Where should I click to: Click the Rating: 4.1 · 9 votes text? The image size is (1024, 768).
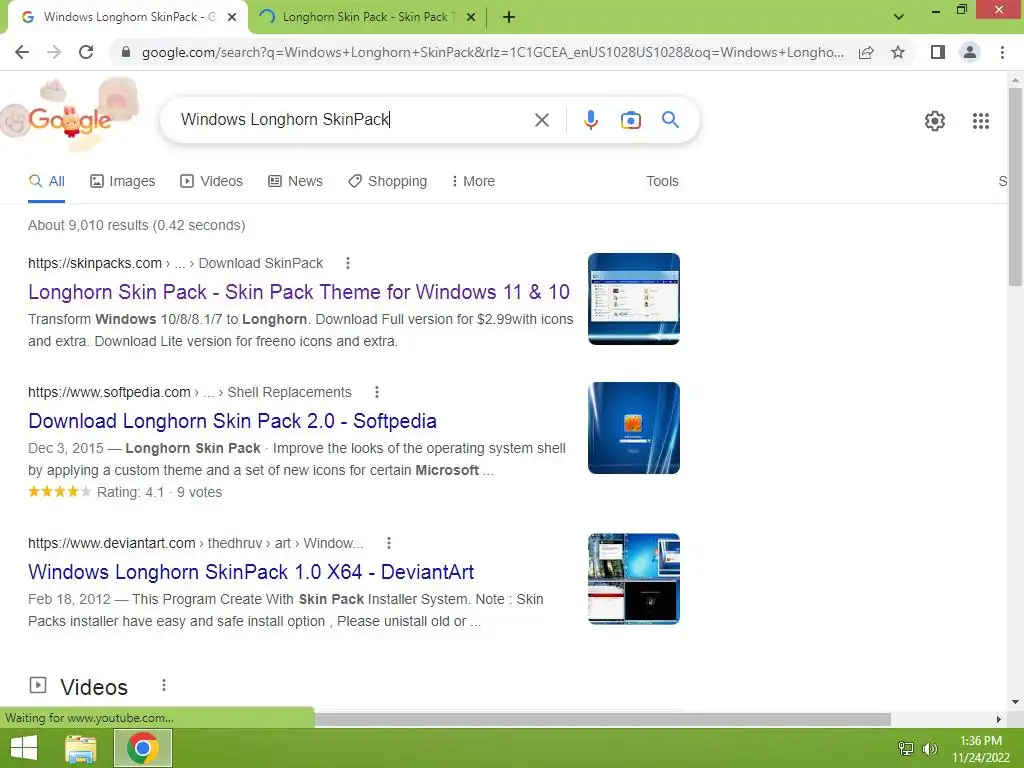point(159,492)
